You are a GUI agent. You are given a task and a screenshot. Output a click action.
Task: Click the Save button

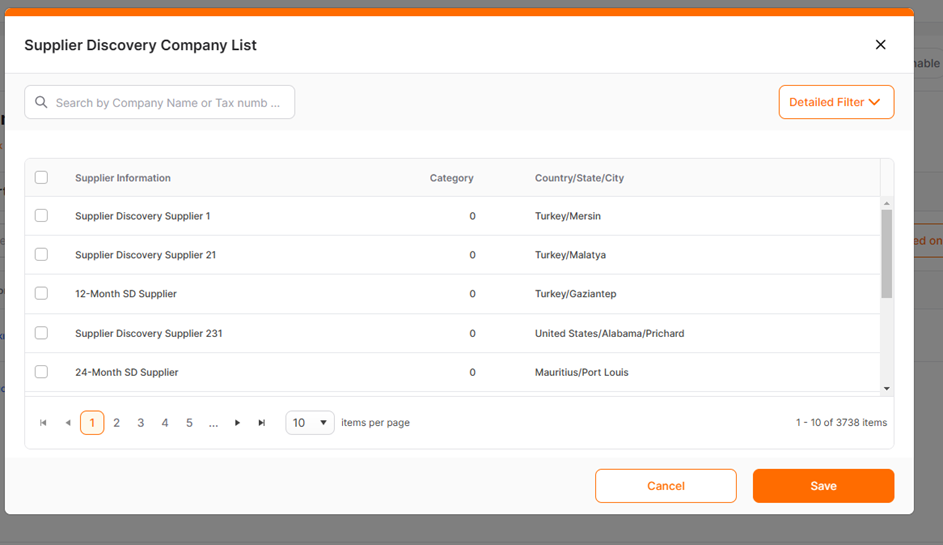coord(823,486)
